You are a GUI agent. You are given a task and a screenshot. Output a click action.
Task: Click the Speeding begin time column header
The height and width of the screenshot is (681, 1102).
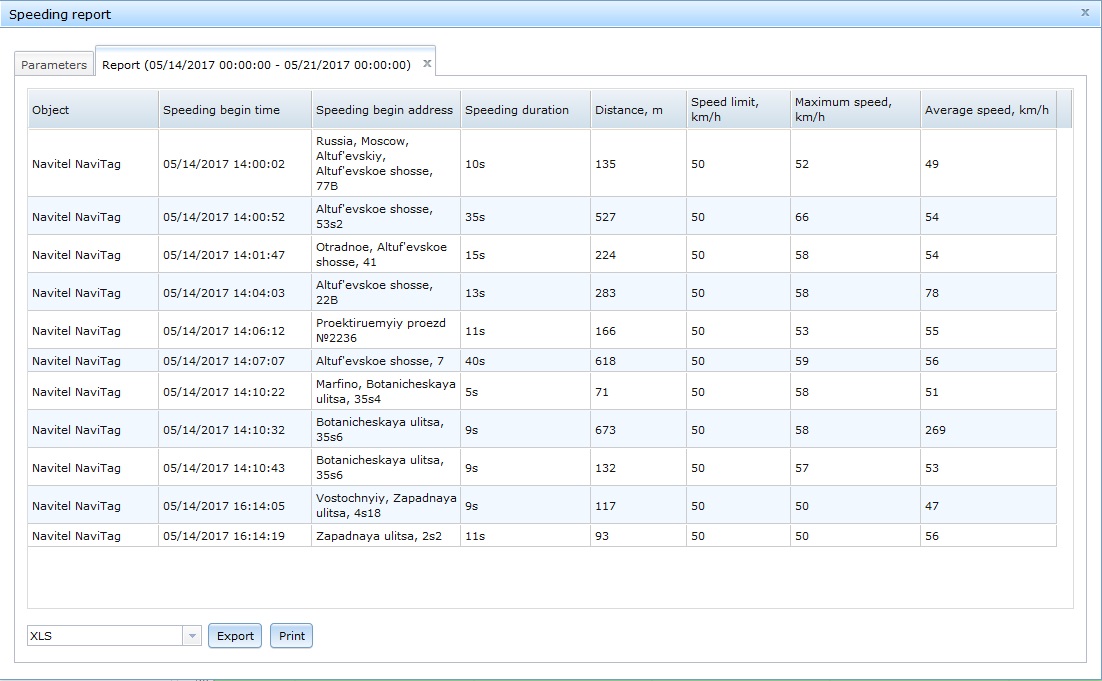pos(235,110)
